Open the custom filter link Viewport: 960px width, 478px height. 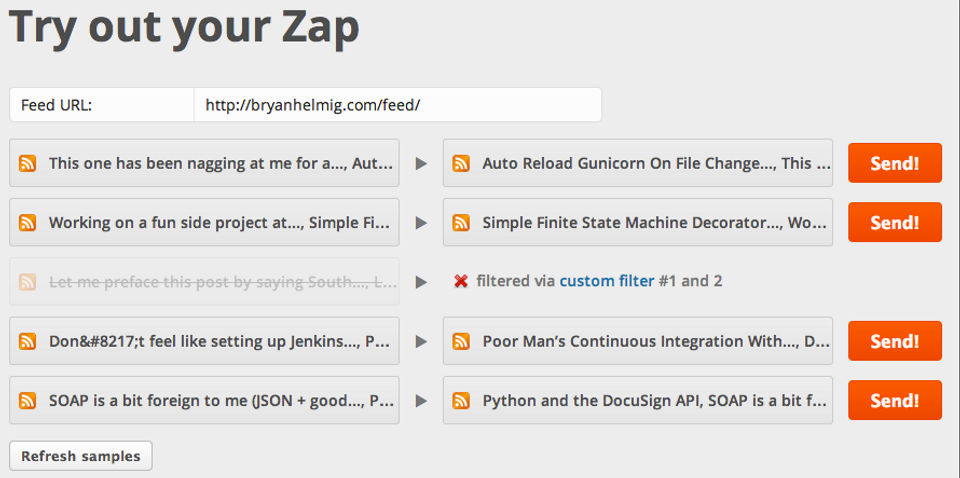click(607, 281)
